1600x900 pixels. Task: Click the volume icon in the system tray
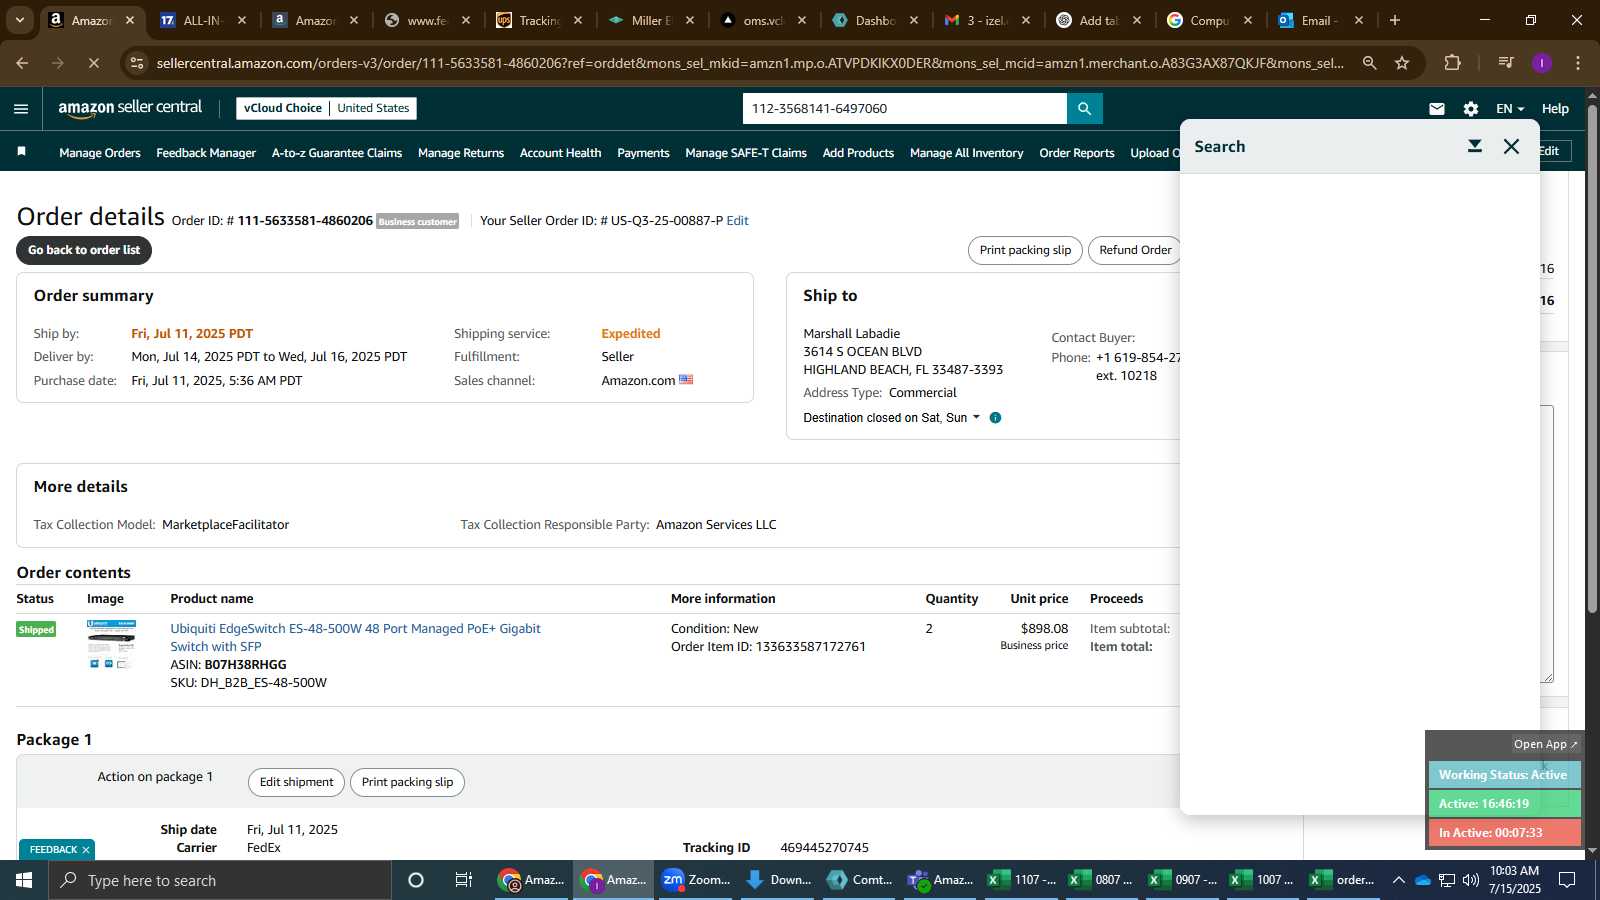pyautogui.click(x=1471, y=880)
